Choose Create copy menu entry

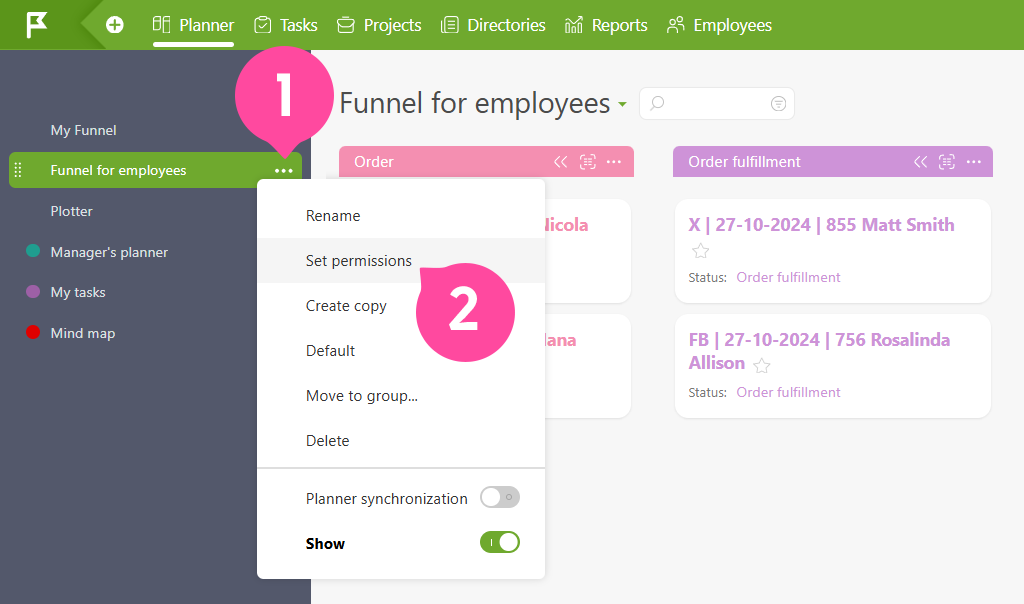(401, 306)
